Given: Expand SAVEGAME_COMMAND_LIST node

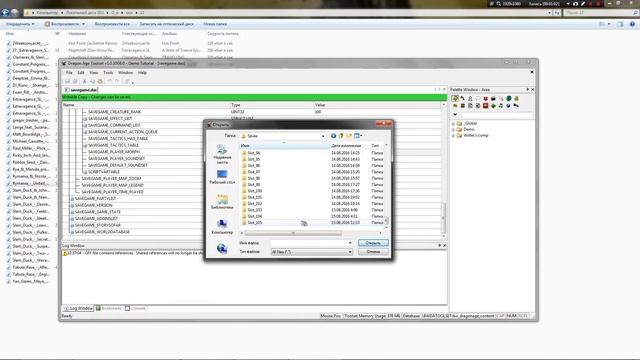Looking at the screenshot, I should [85, 125].
